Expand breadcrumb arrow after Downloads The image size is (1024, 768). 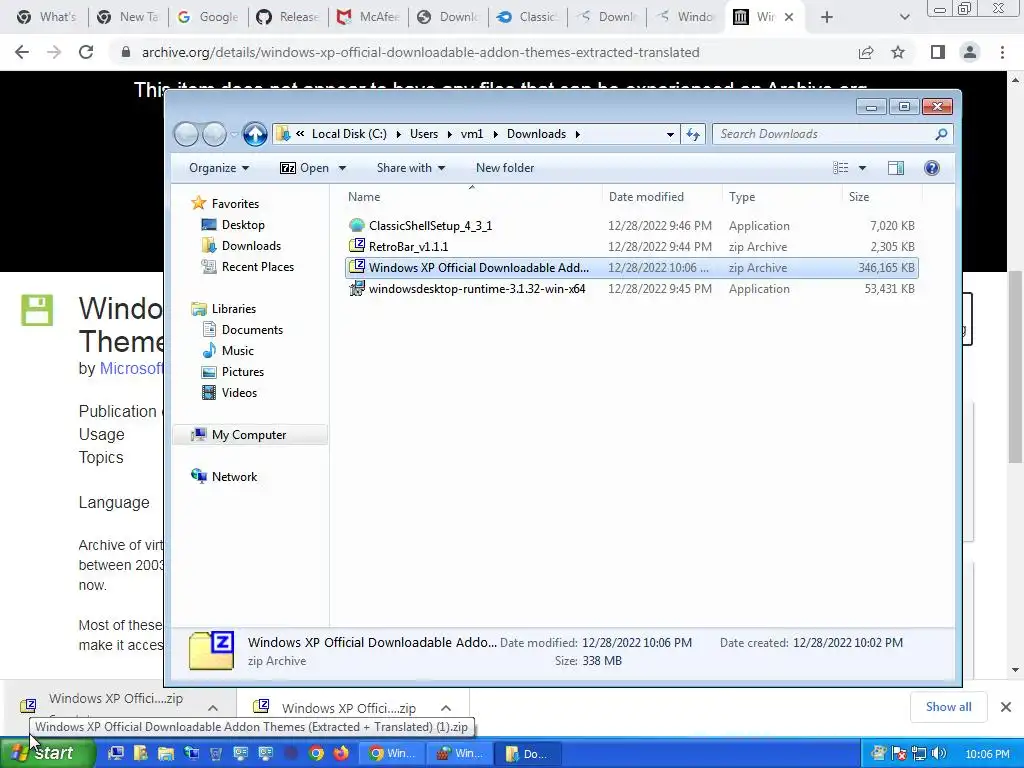[577, 134]
